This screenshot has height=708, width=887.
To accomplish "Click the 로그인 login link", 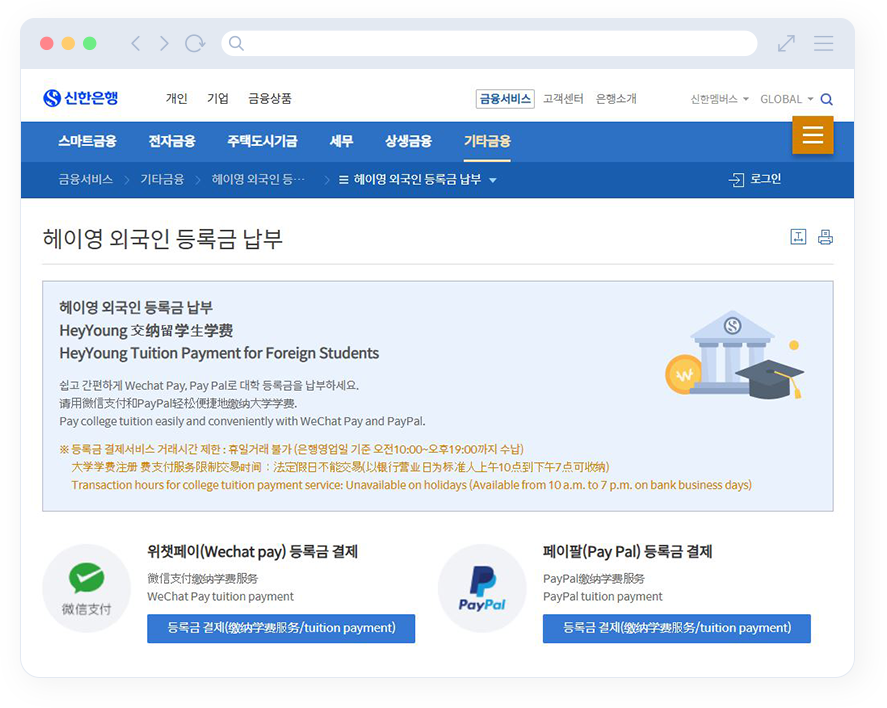I will click(x=756, y=179).
